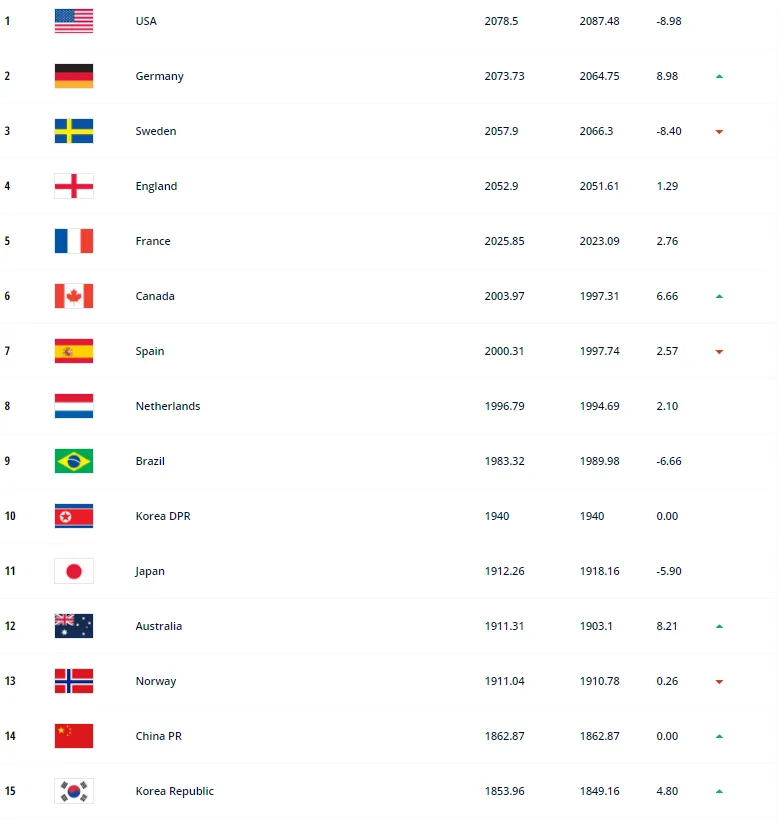Click the Australia team name

tap(159, 626)
